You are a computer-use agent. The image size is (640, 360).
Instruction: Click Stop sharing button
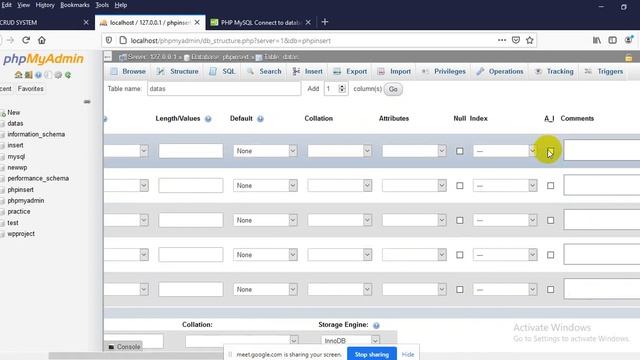coord(371,354)
